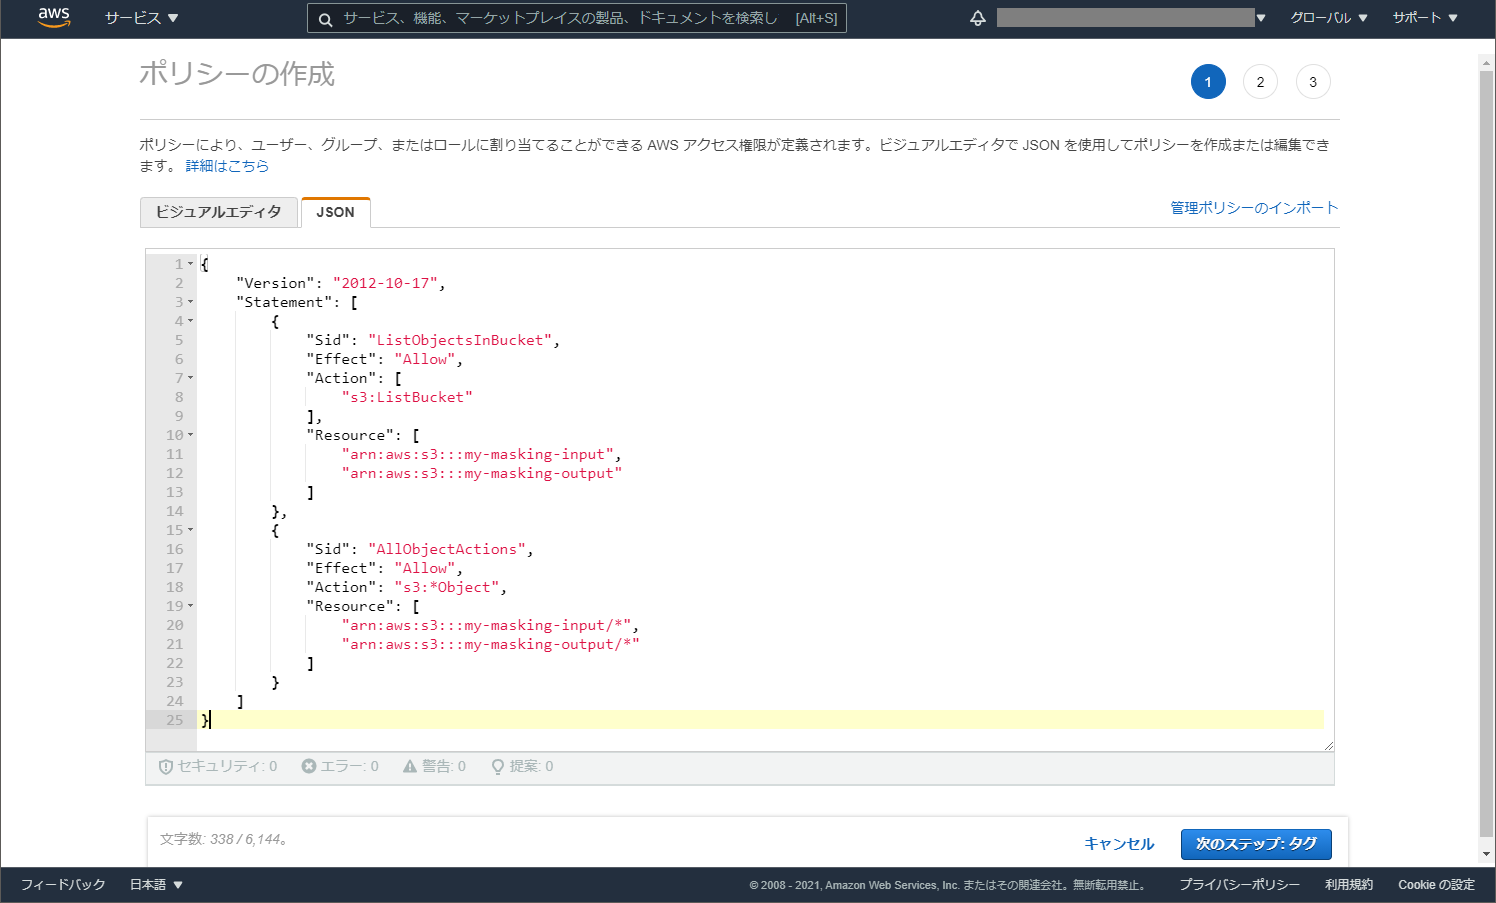Click "arn:aws:s3:::my-masking-output/*" on line 21
The image size is (1496, 903).
click(x=490, y=644)
